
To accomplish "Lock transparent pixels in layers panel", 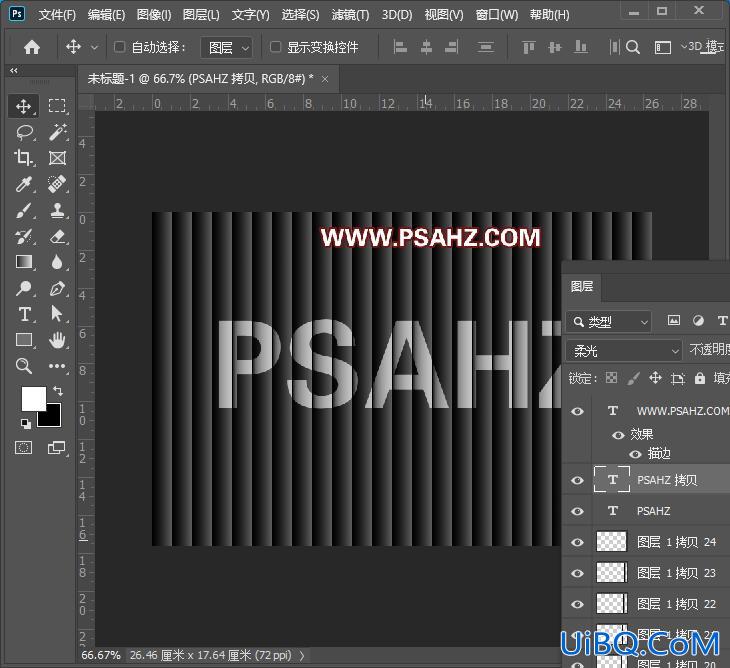I will 611,378.
